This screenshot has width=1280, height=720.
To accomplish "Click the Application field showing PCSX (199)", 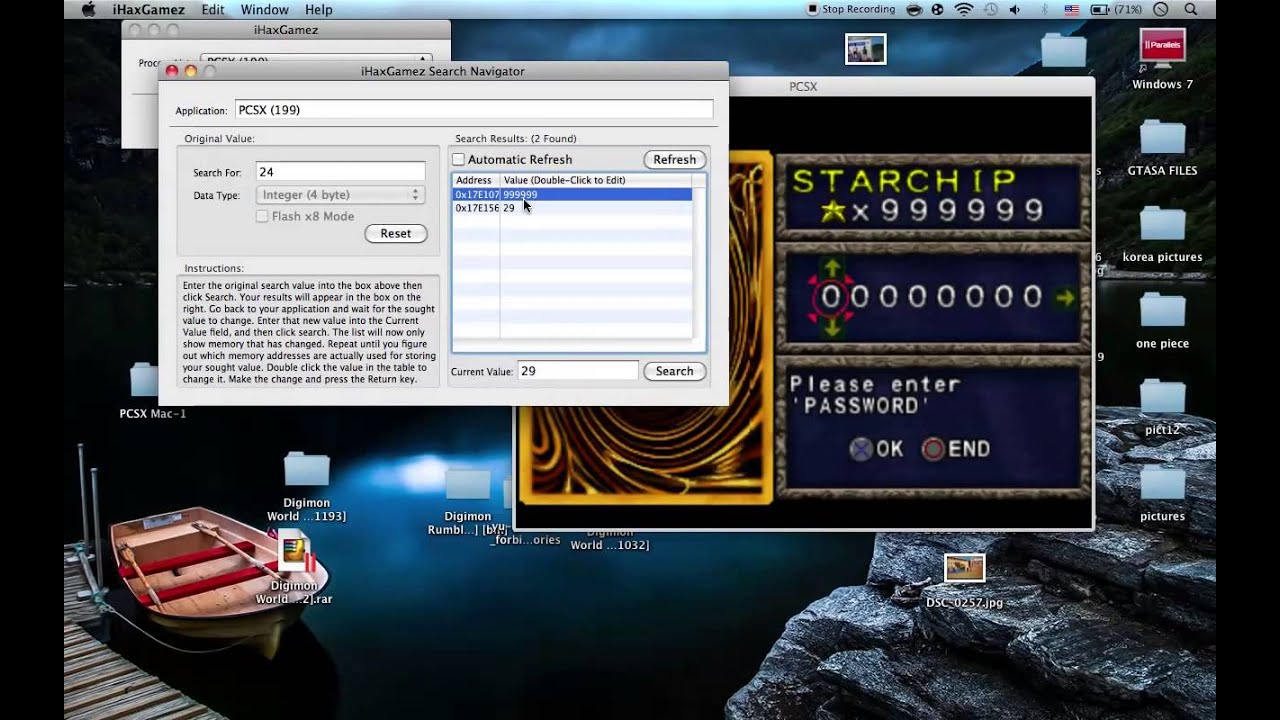I will 474,110.
